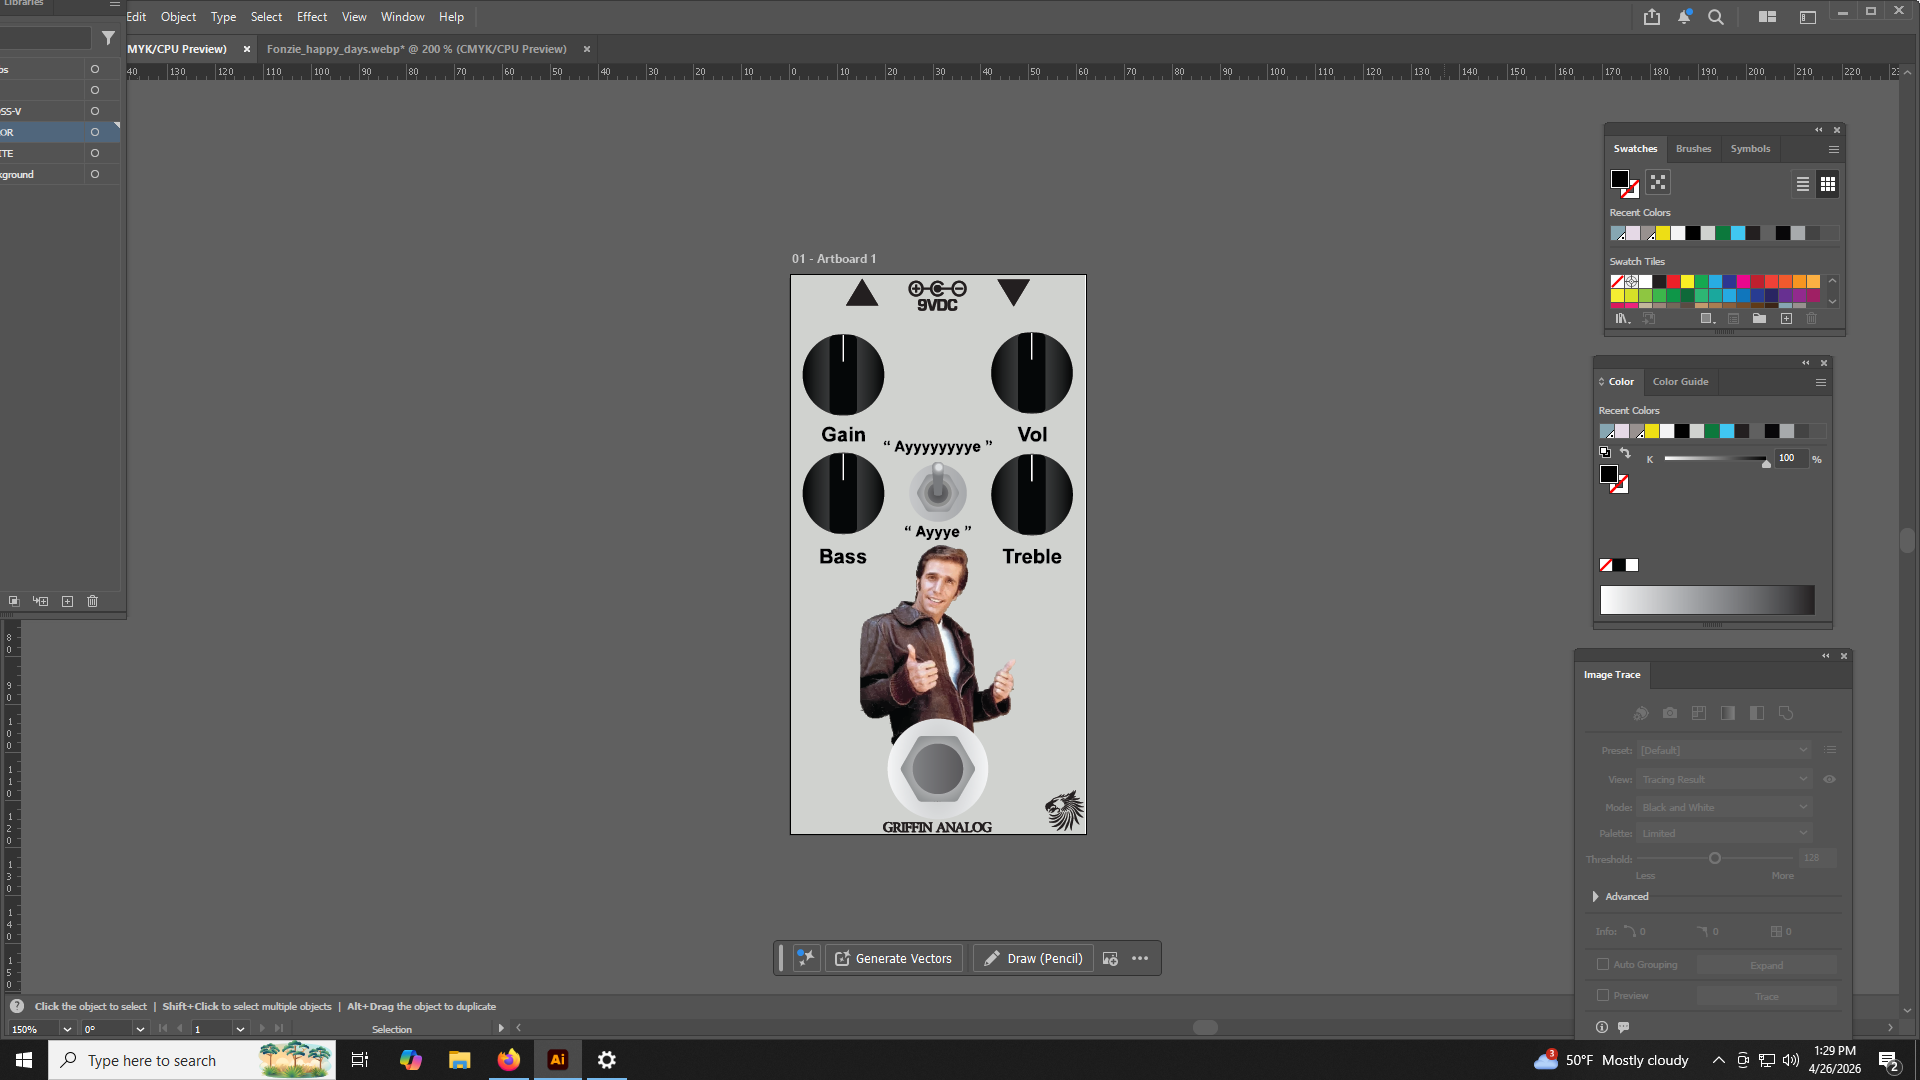Viewport: 1920px width, 1080px height.
Task: Open more options ellipsis in the contextual bar
Action: 1140,958
